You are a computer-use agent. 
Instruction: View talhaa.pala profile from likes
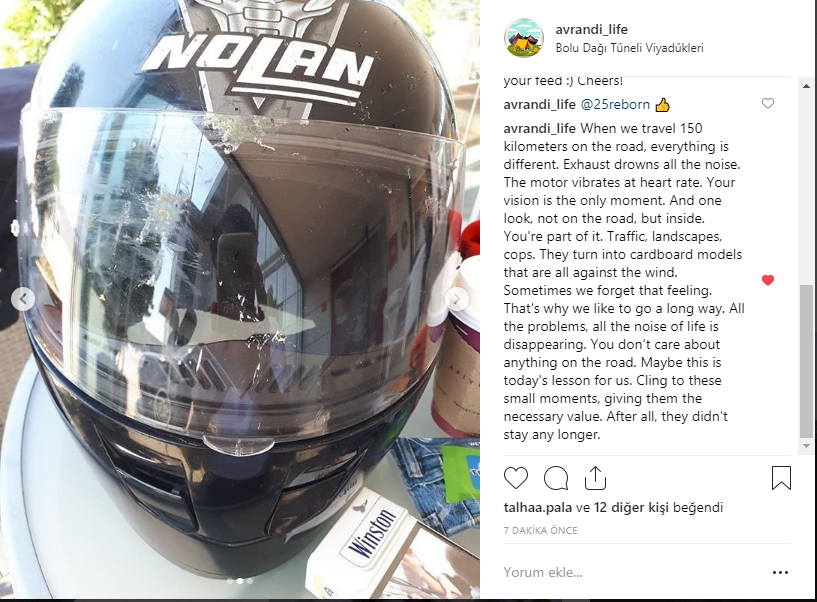pos(538,507)
